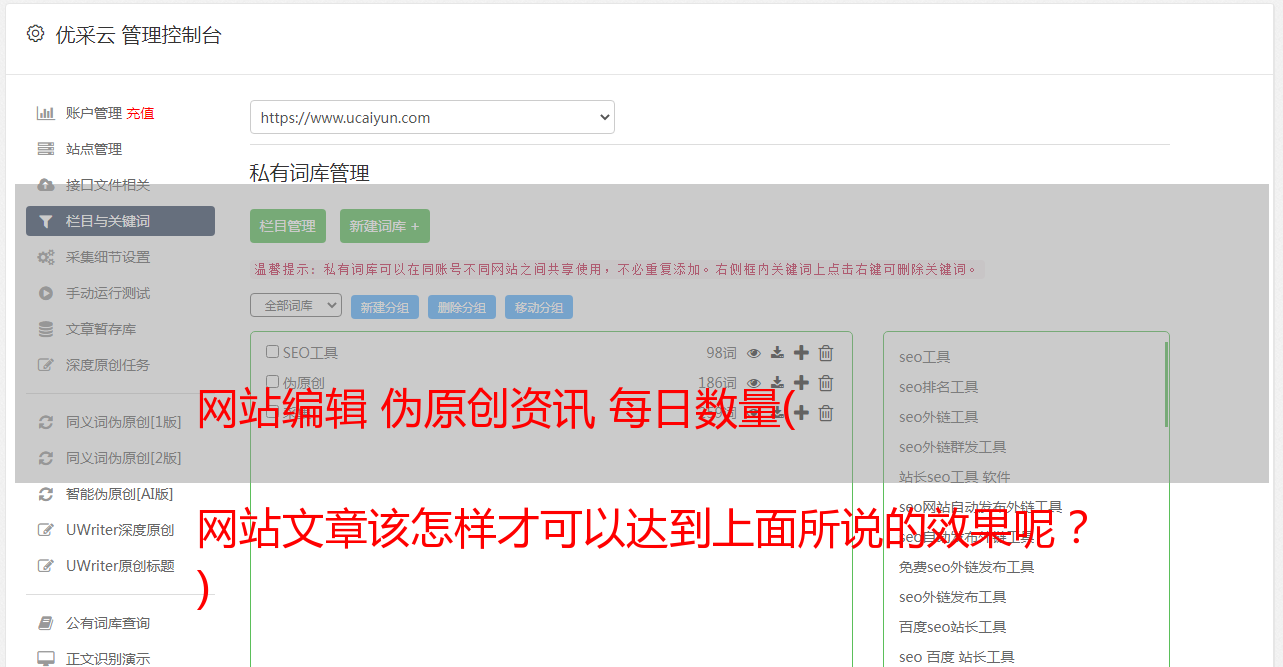This screenshot has width=1283, height=667.
Task: Select keyword 'seo外链工具'
Action: coord(938,417)
